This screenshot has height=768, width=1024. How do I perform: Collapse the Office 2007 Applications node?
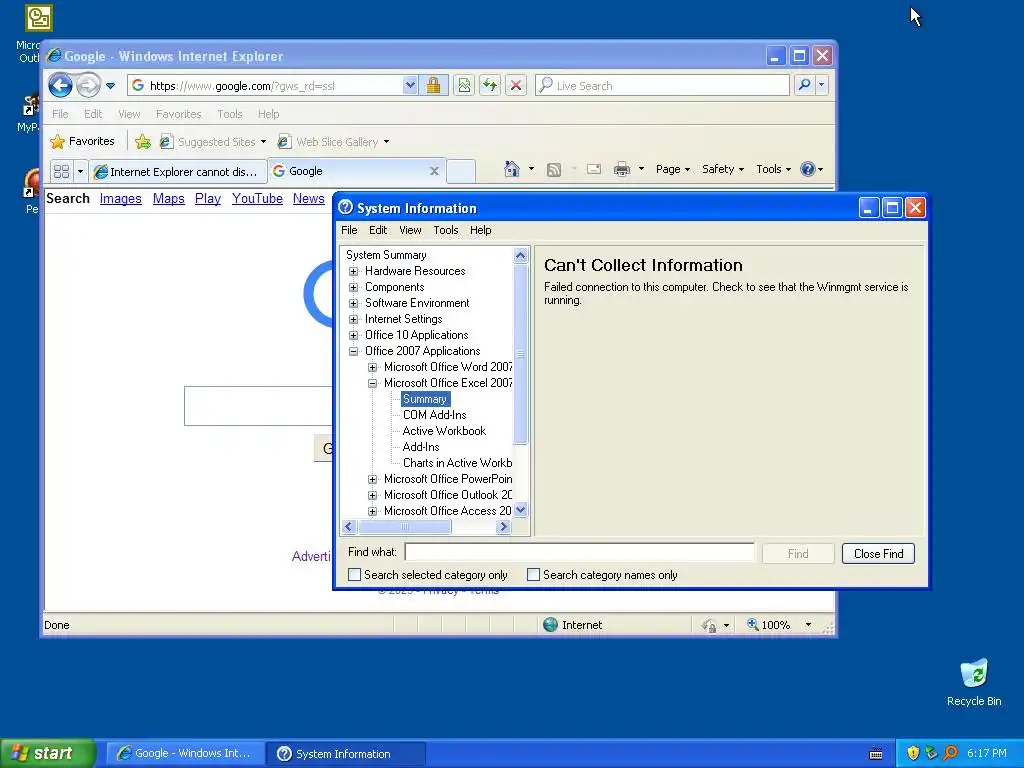(x=353, y=351)
